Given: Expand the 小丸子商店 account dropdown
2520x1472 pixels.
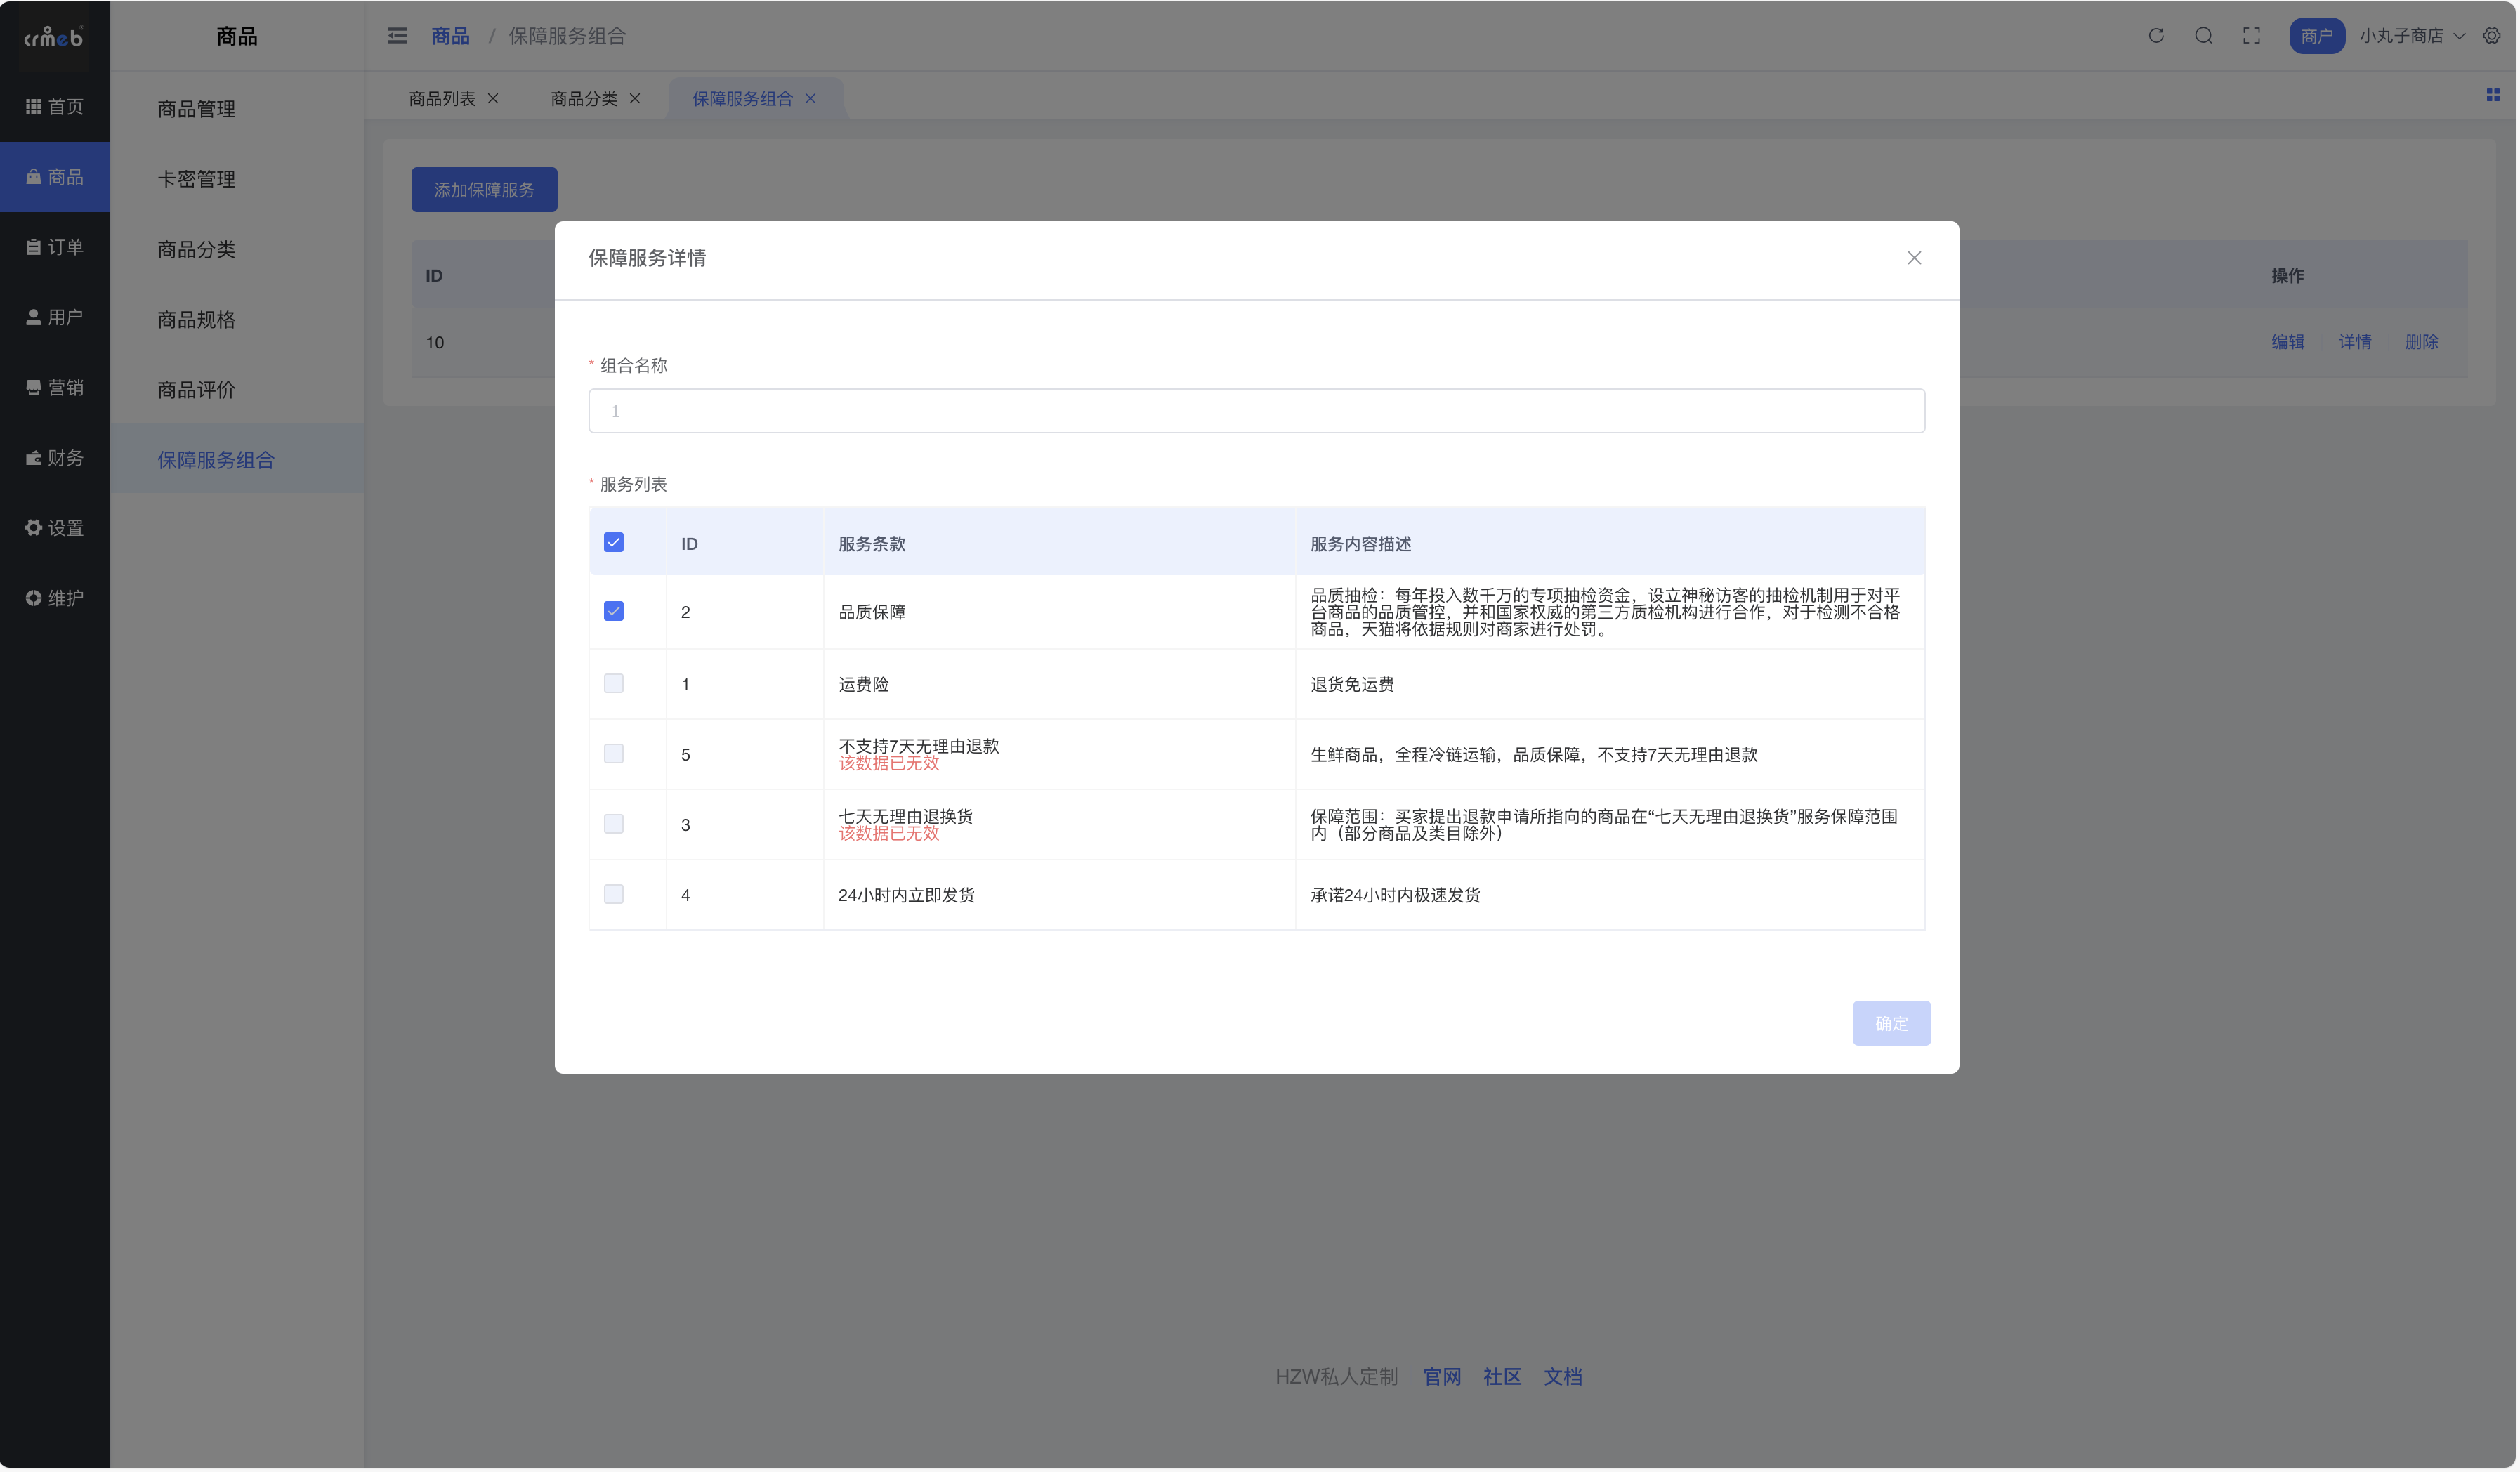Looking at the screenshot, I should click(x=2411, y=36).
